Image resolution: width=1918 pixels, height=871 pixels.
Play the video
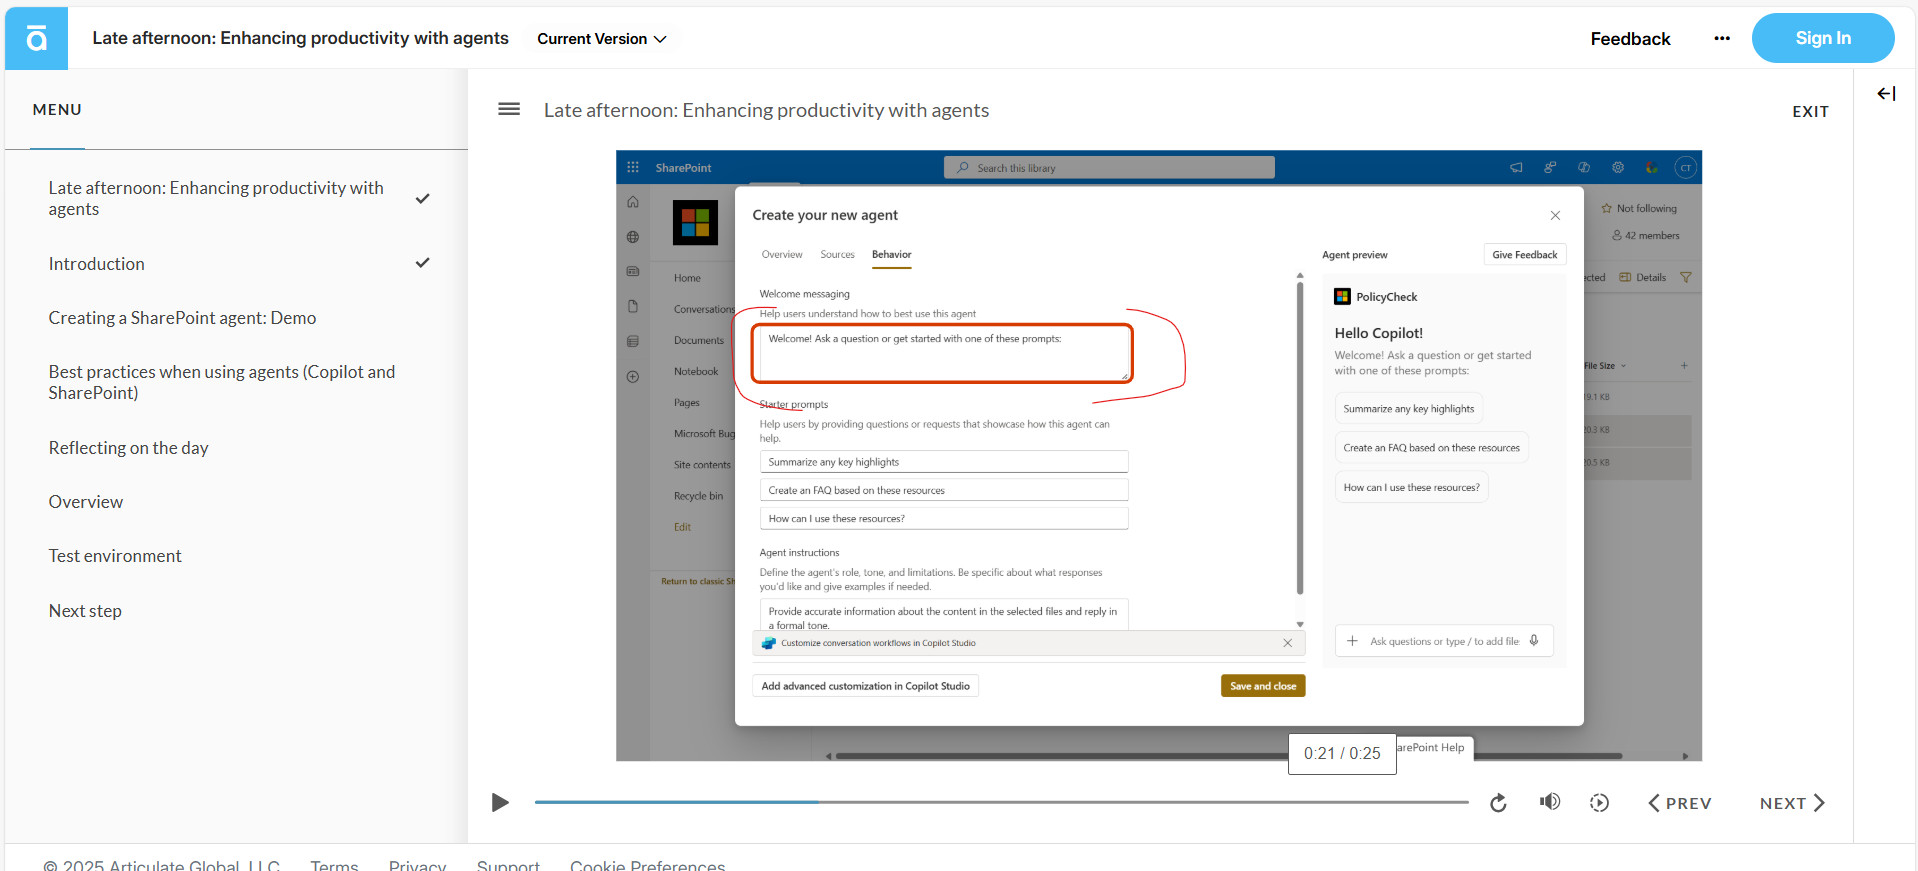500,802
